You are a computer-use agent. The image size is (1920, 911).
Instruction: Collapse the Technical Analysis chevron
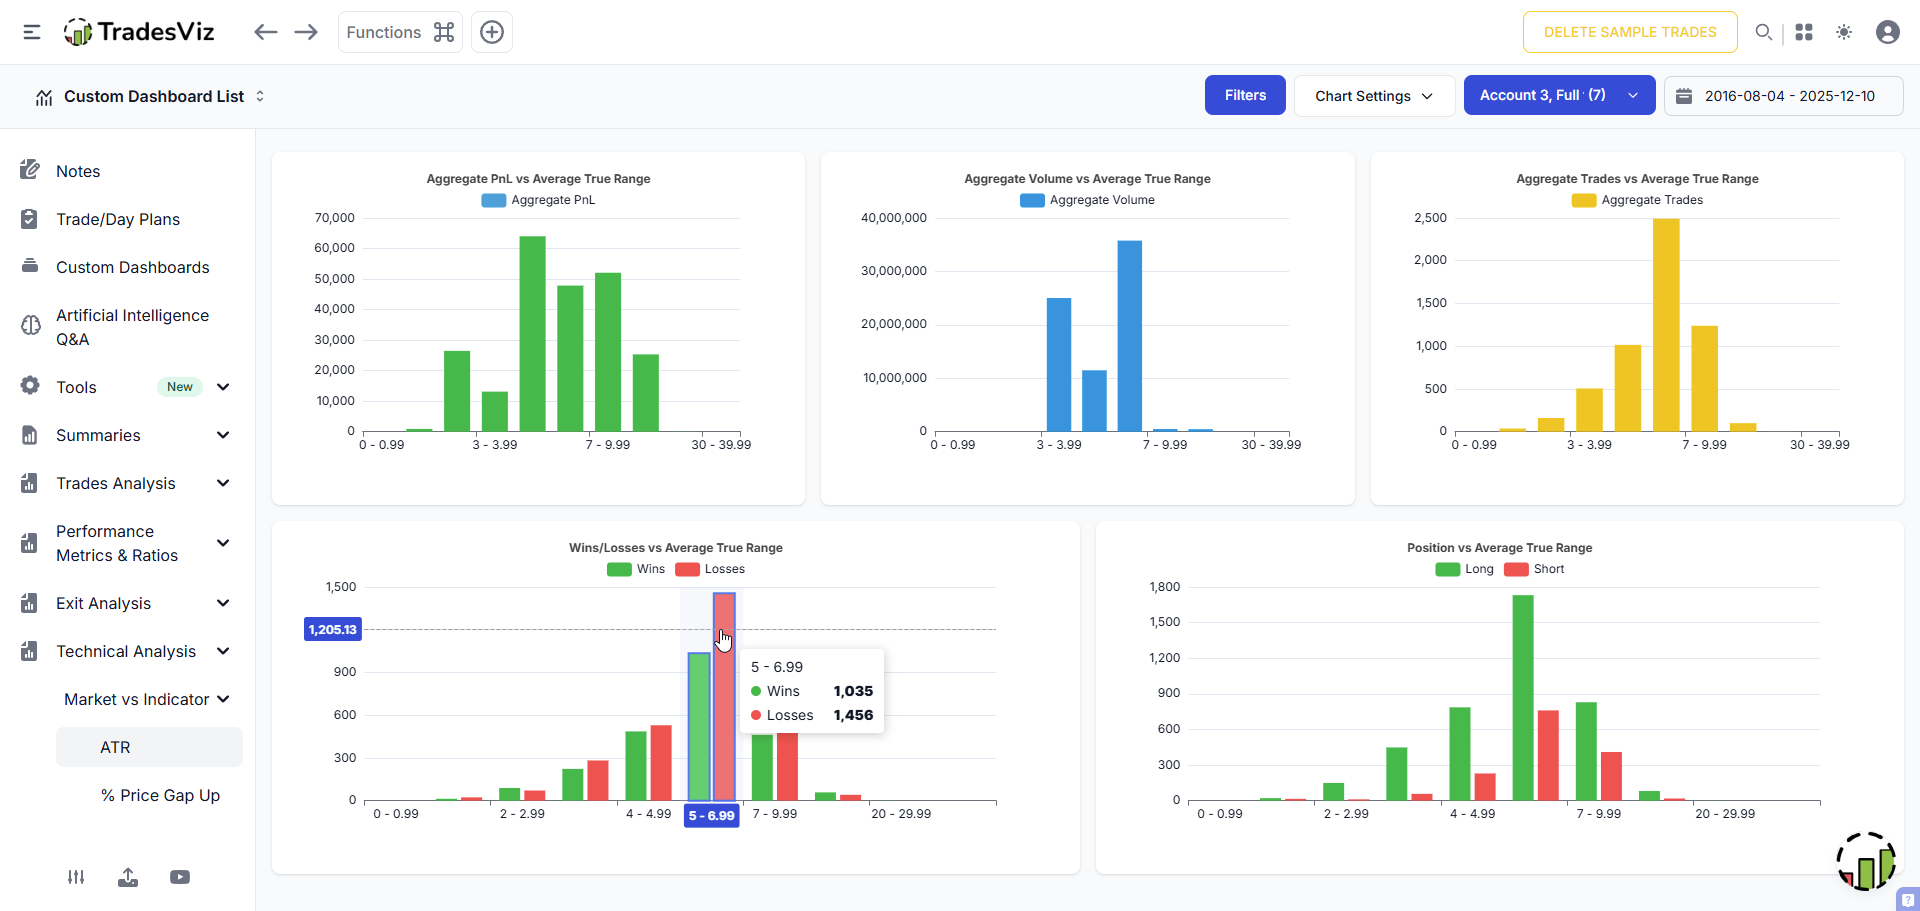[x=223, y=651]
